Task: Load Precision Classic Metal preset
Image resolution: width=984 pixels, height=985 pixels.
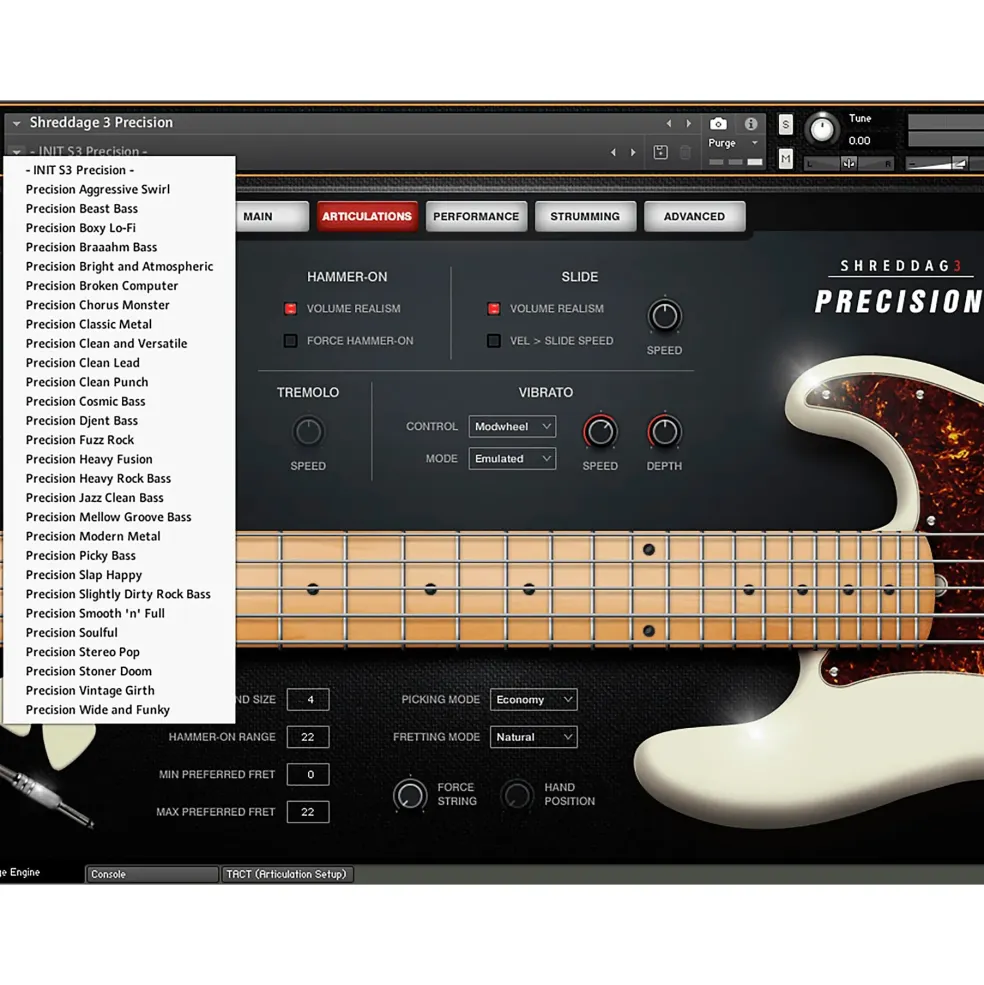Action: [x=119, y=324]
